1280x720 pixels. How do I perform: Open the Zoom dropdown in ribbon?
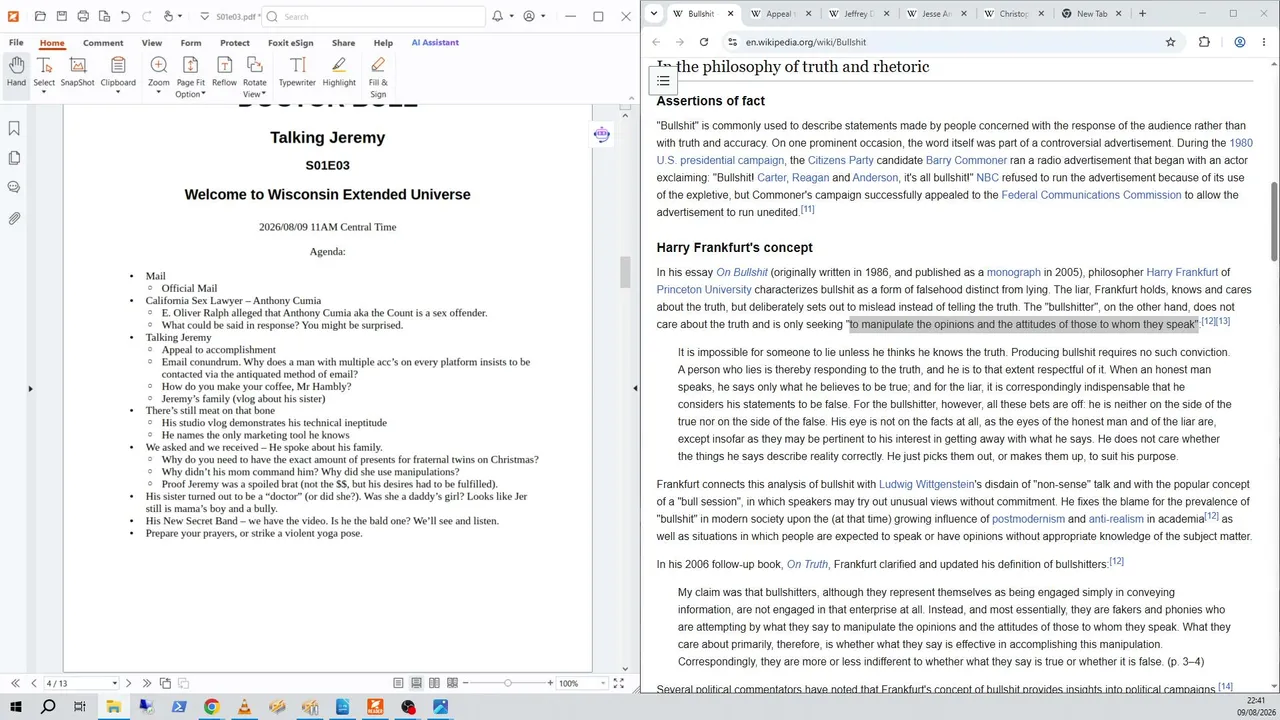coord(158,93)
